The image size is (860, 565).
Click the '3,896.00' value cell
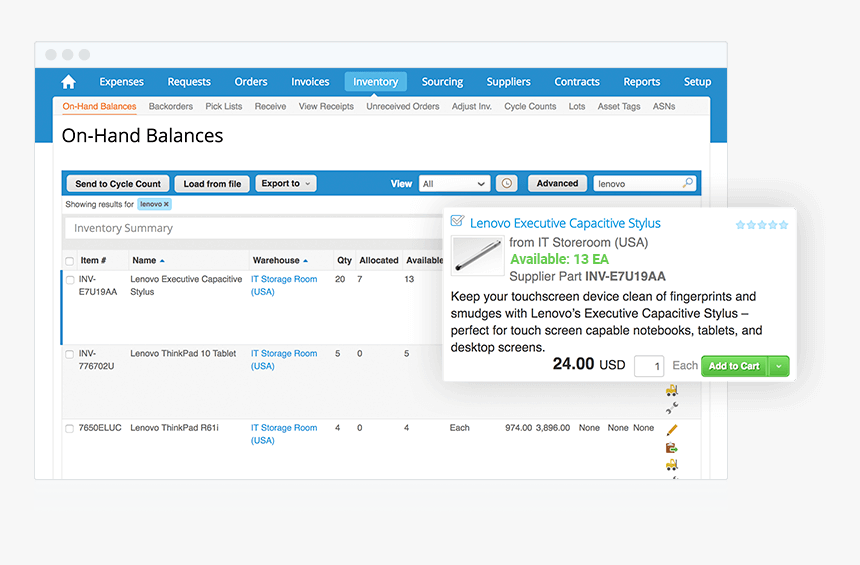pyautogui.click(x=553, y=428)
